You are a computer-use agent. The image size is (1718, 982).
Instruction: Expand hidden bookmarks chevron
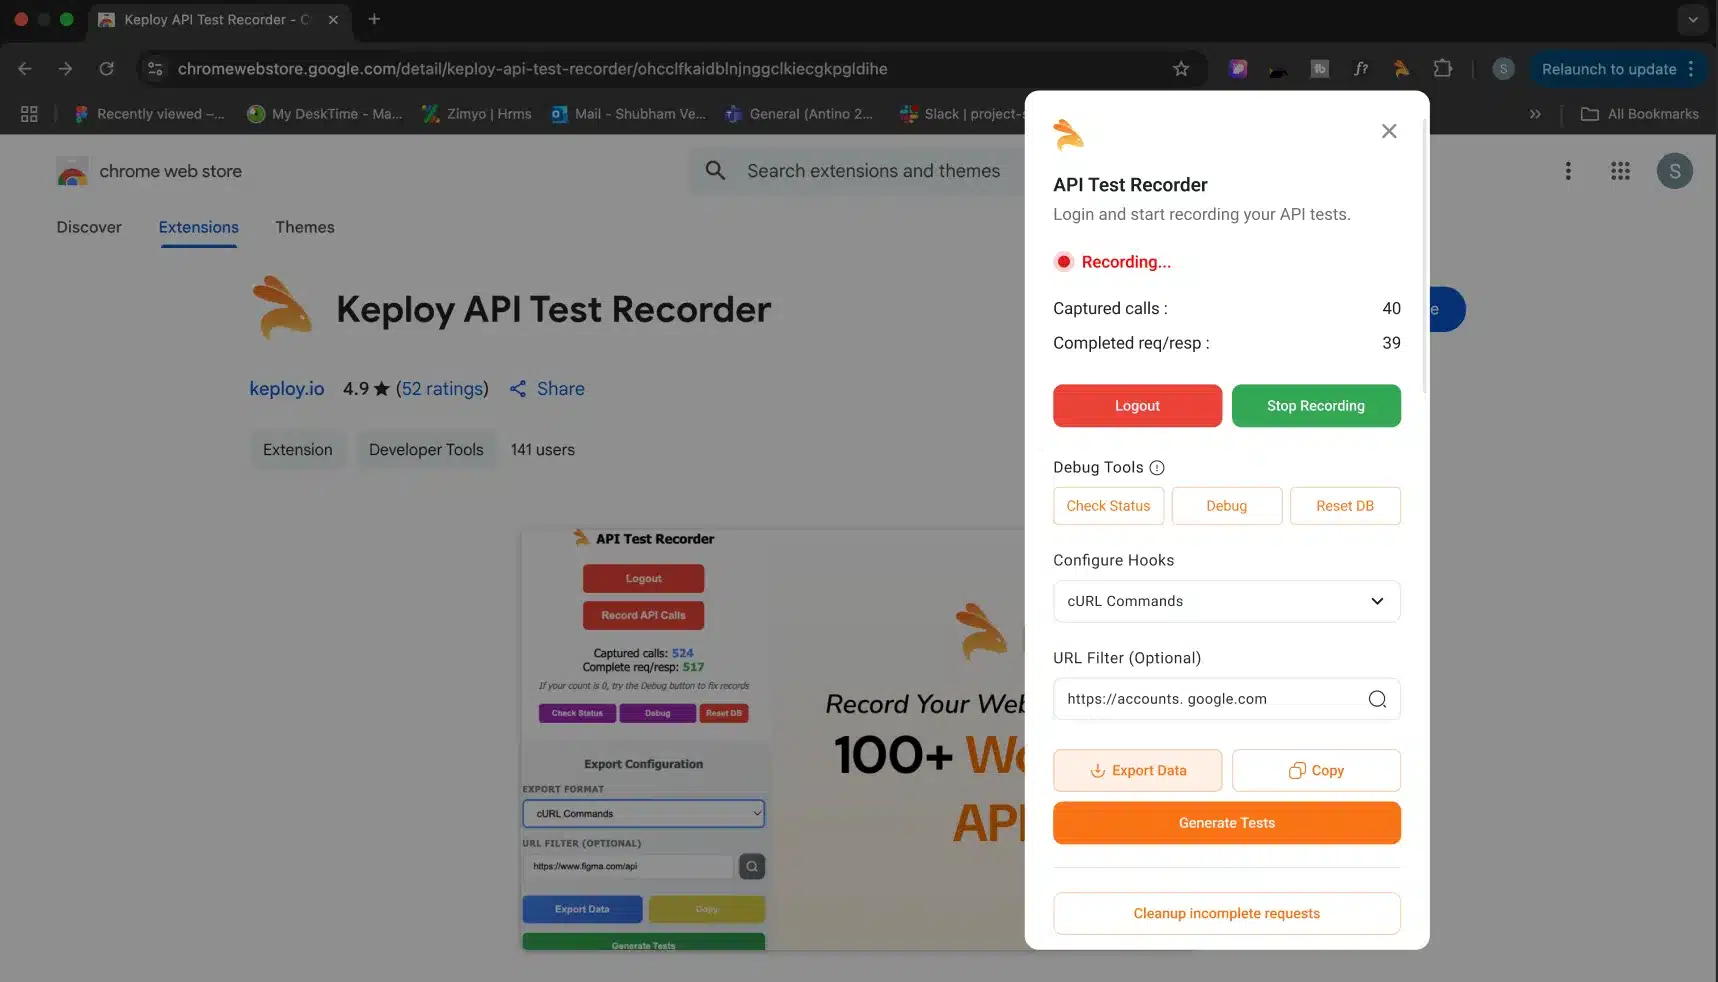click(x=1535, y=114)
